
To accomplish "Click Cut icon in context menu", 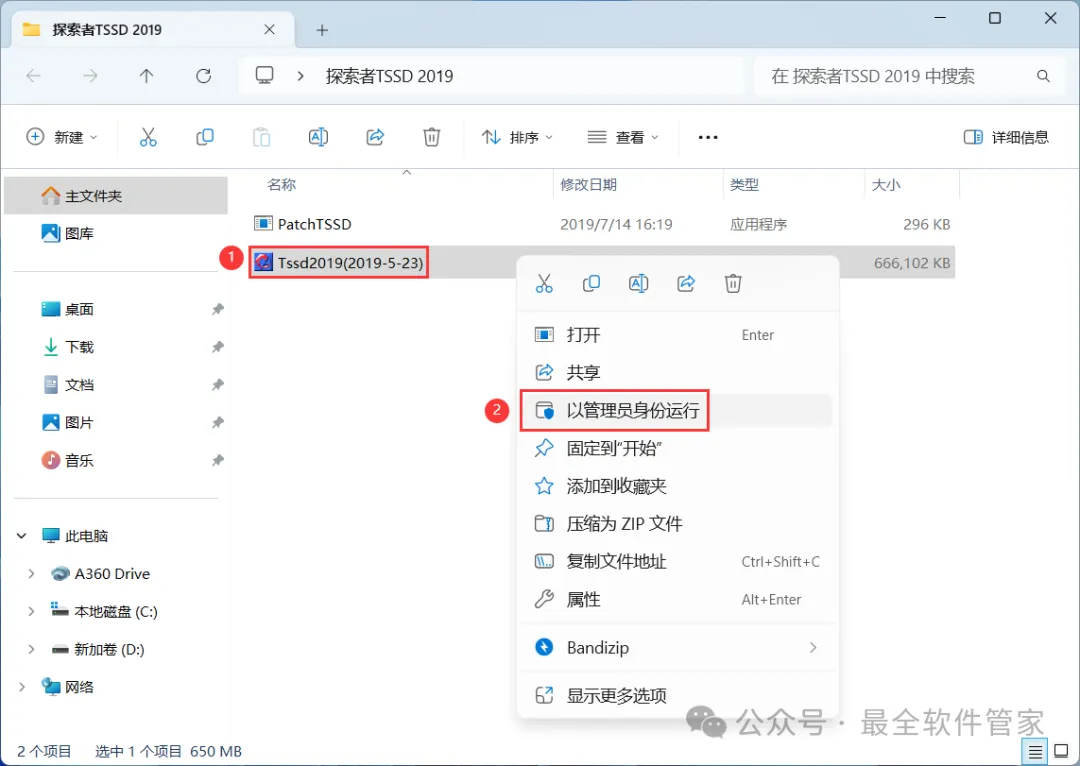I will pyautogui.click(x=544, y=283).
